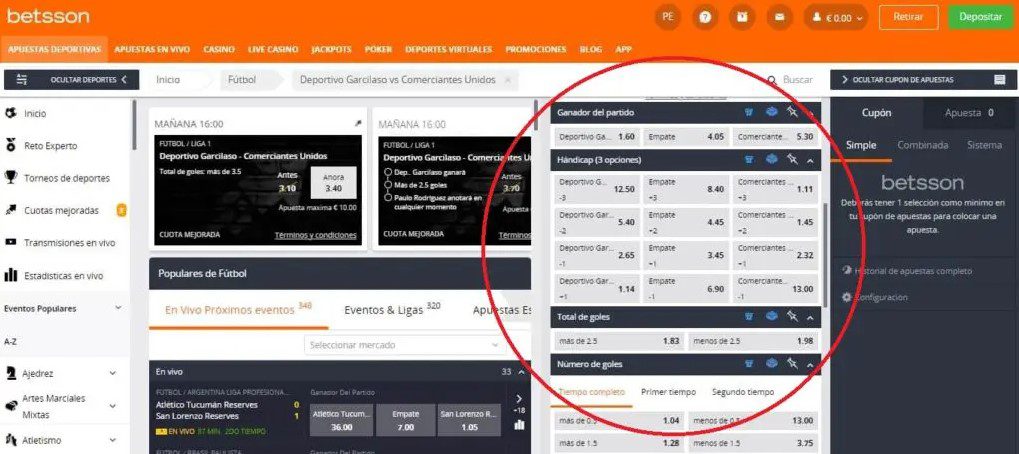The image size is (1019, 454).
Task: Collapse the En vivo events section
Action: click(x=521, y=372)
